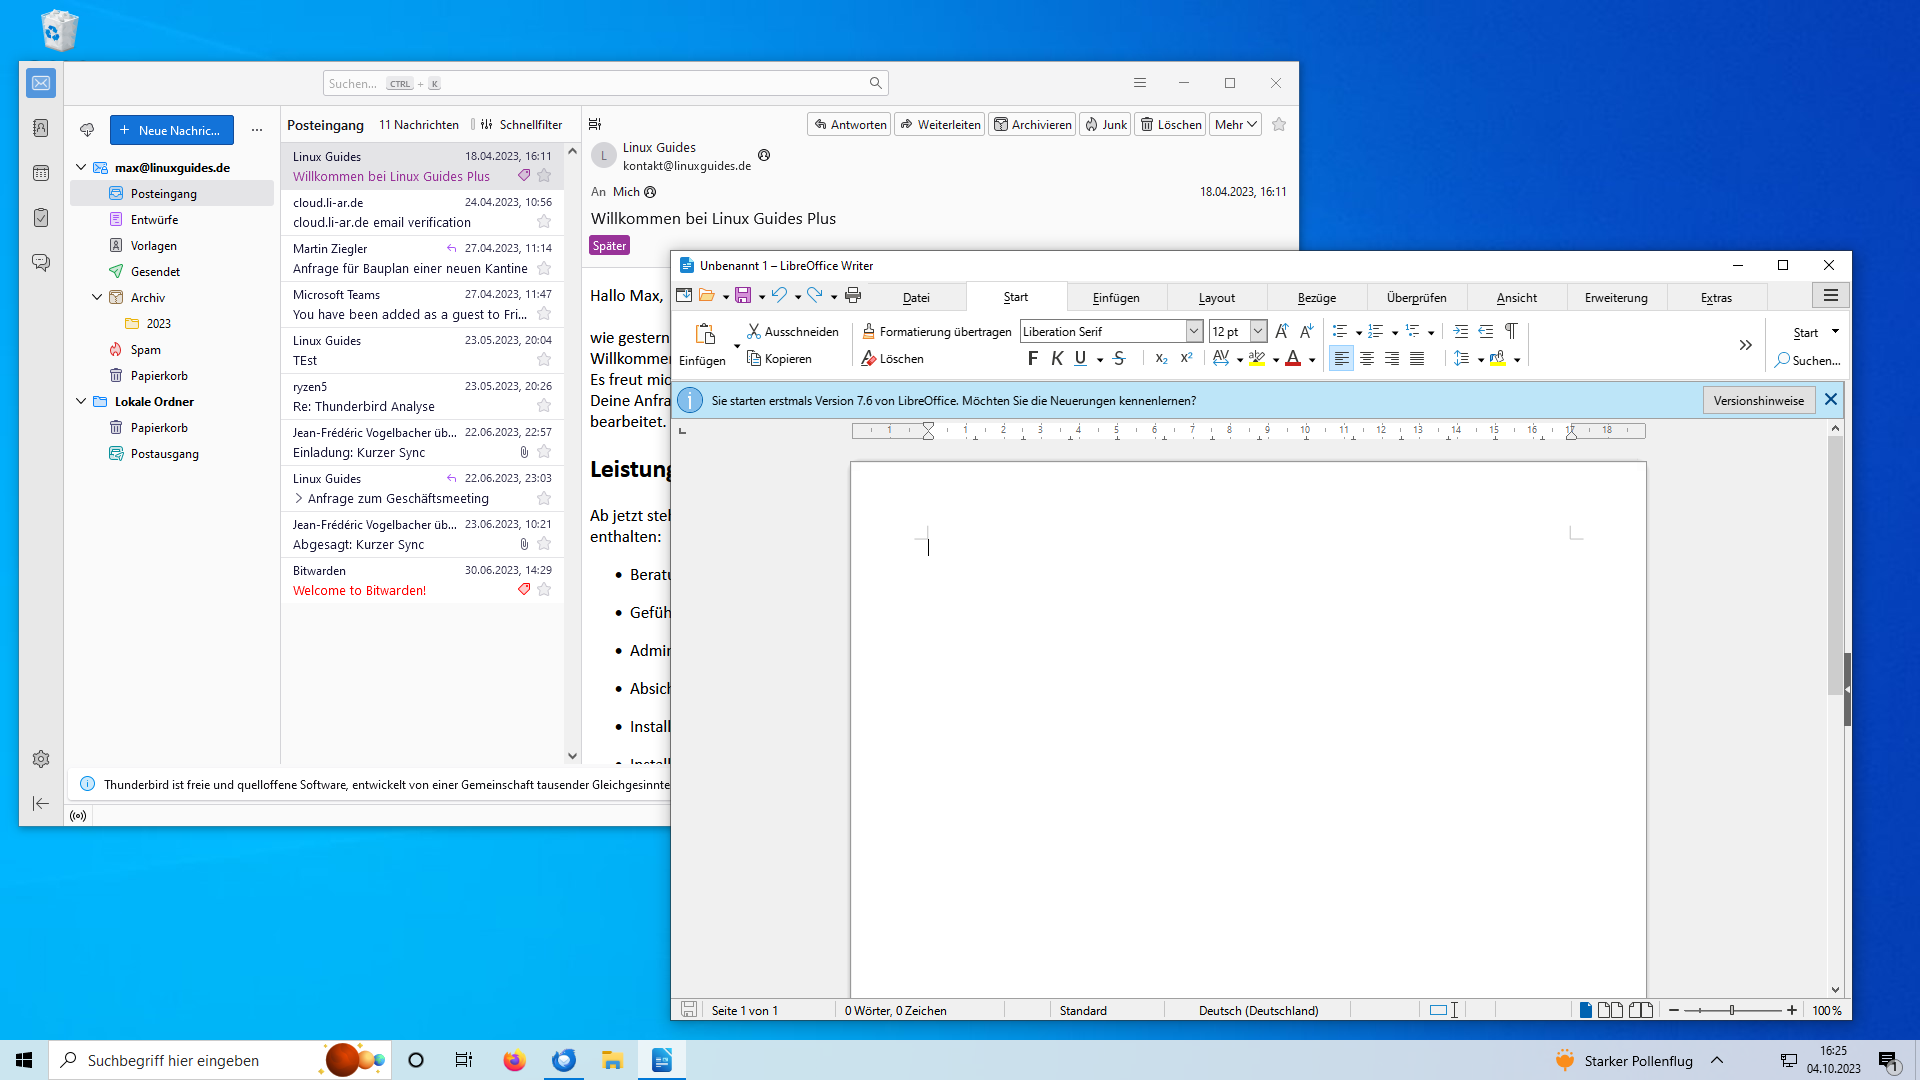This screenshot has height=1080, width=1920.
Task: Set justified paragraph alignment
Action: [x=1417, y=358]
